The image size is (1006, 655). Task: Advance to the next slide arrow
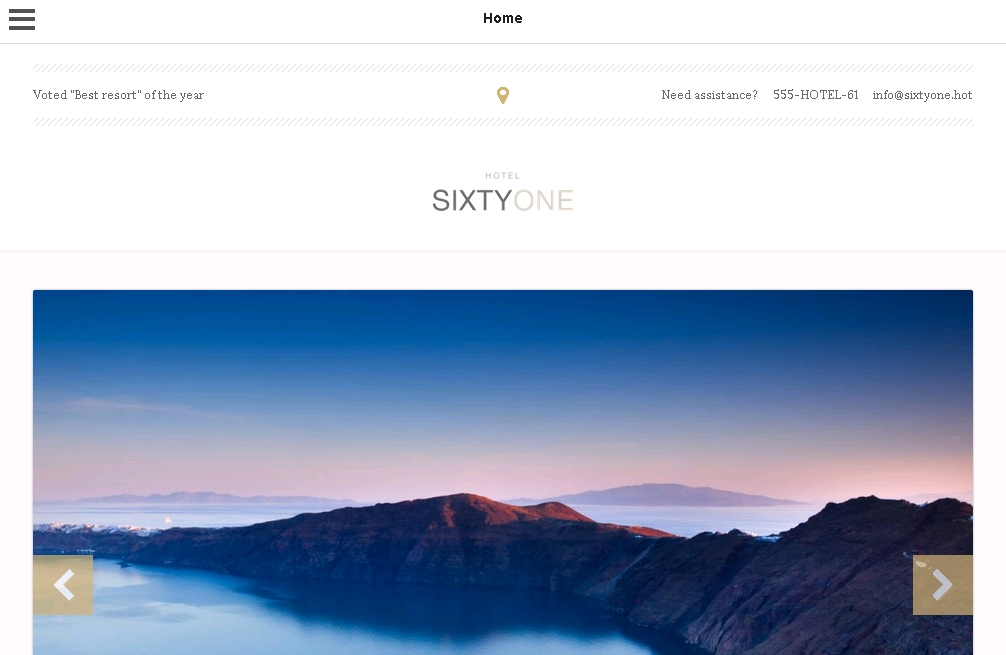click(942, 585)
